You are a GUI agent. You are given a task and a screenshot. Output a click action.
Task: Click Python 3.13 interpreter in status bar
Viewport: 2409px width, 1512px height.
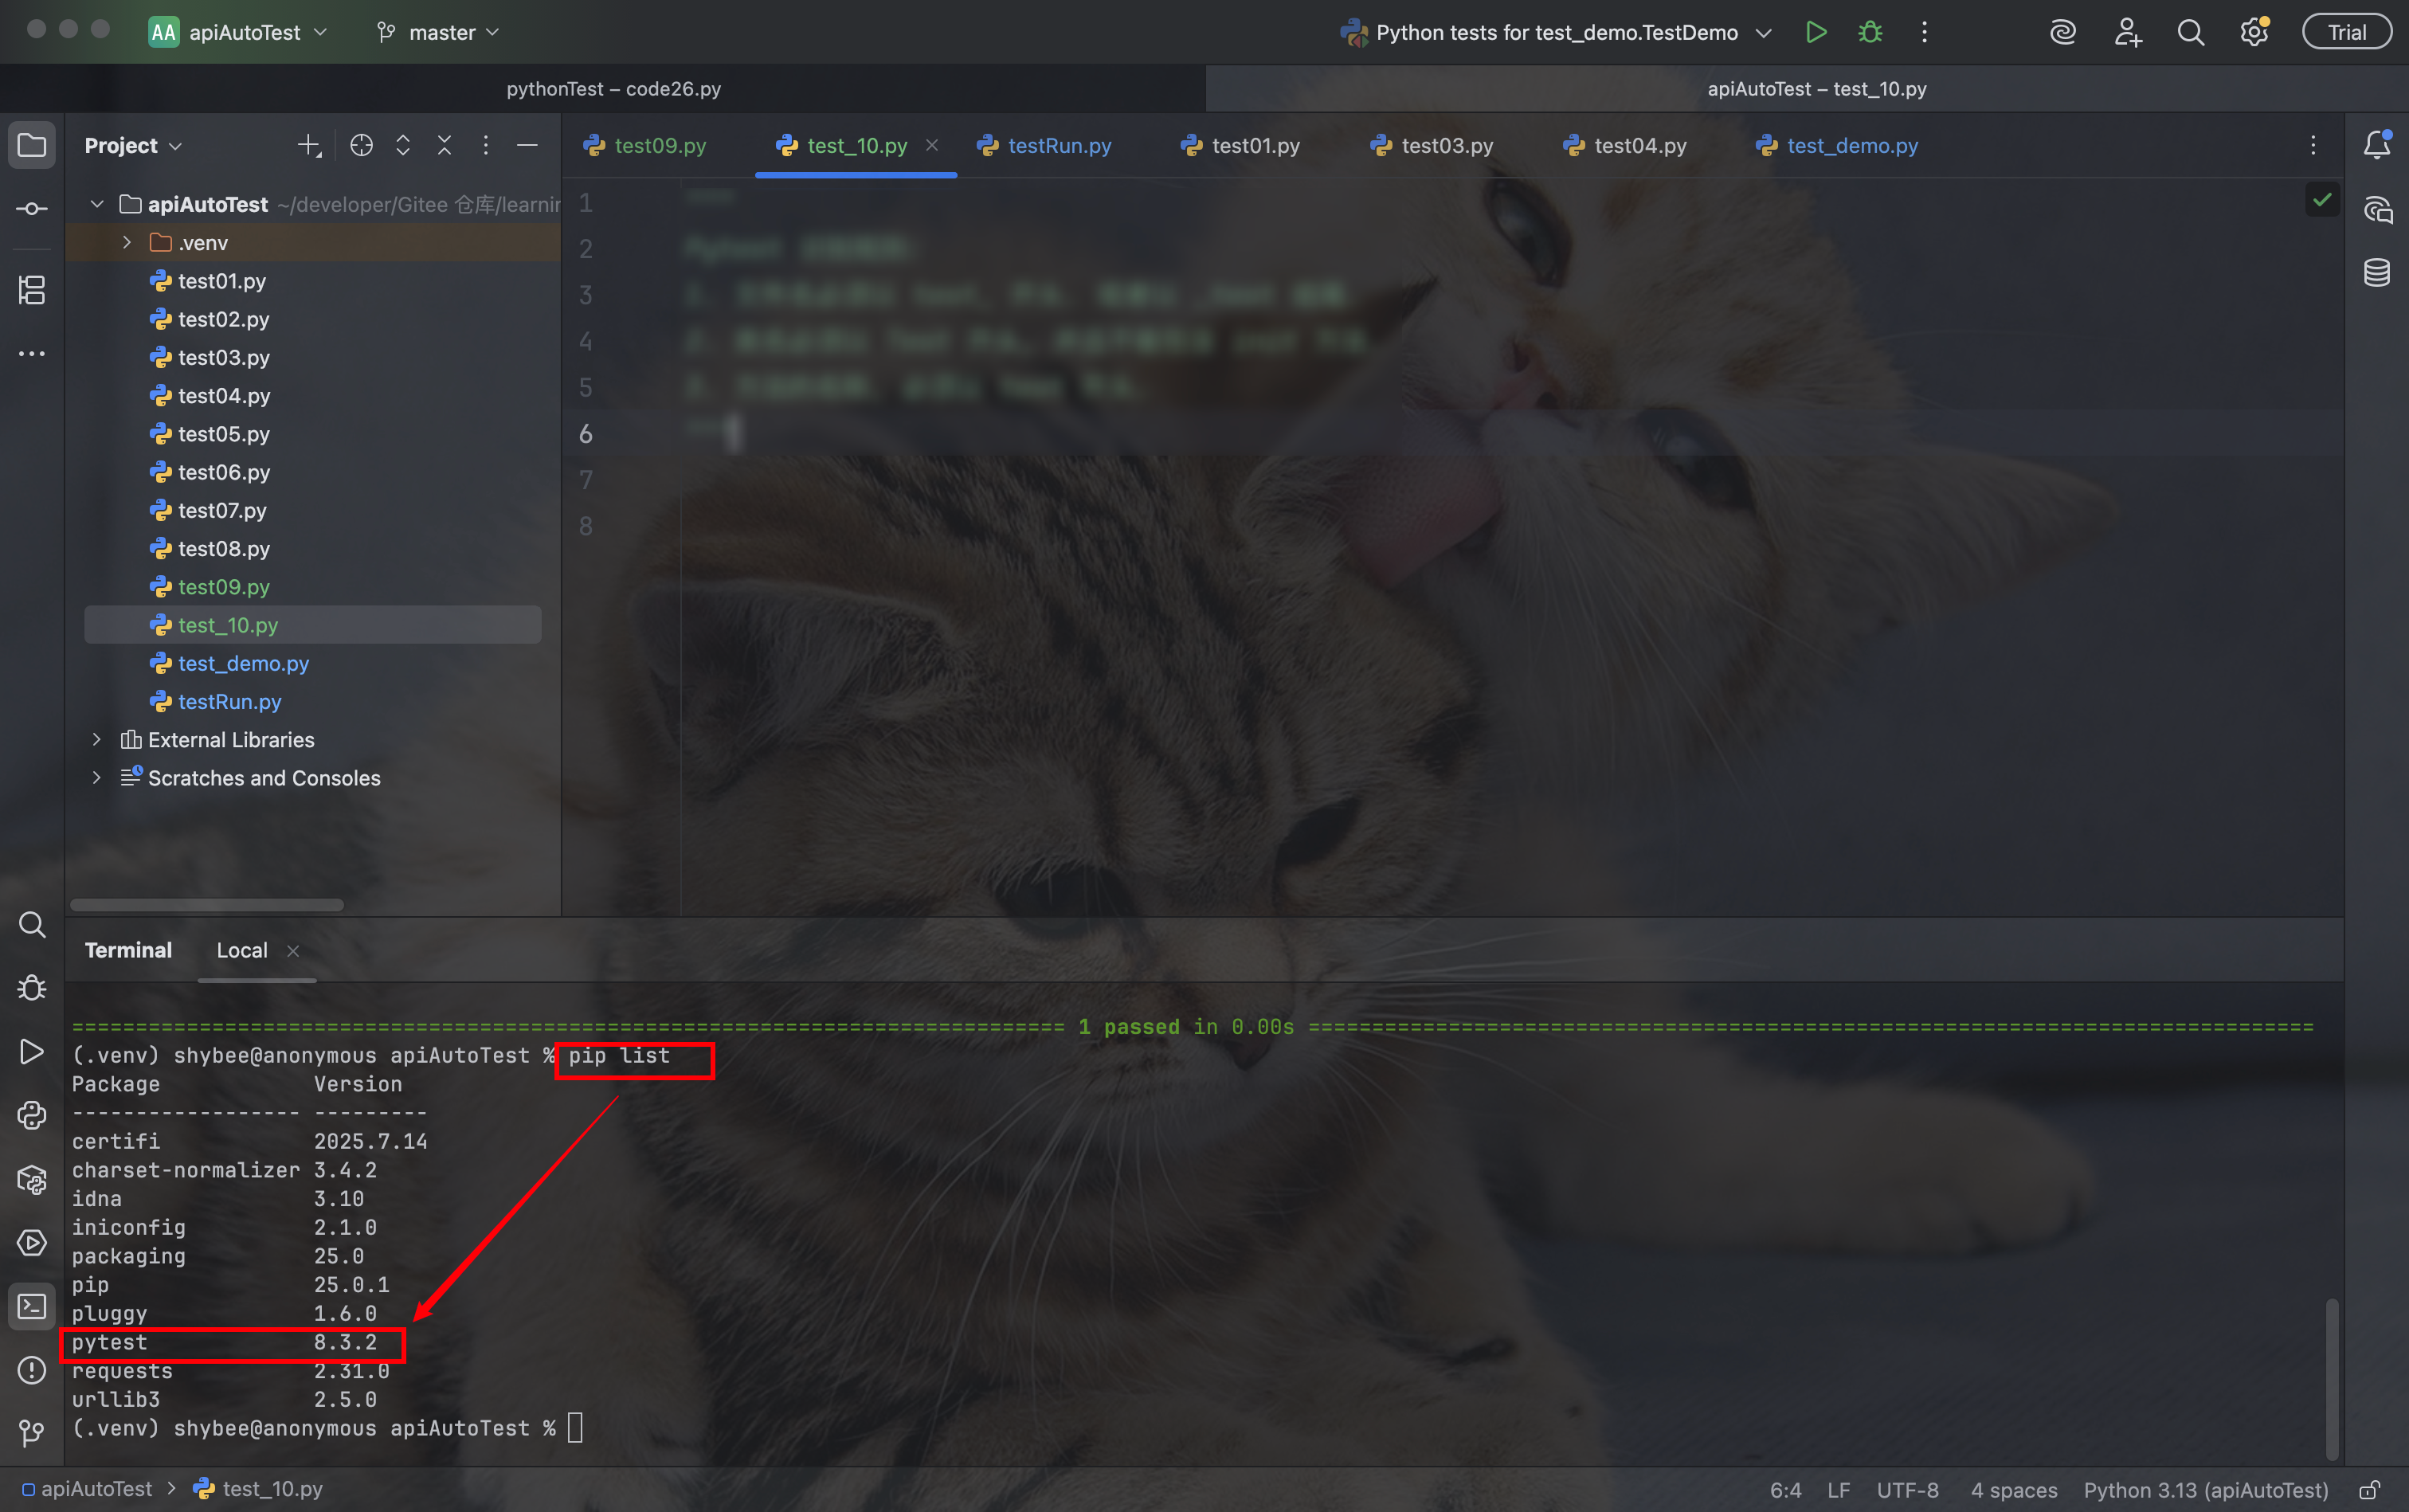(x=2205, y=1490)
